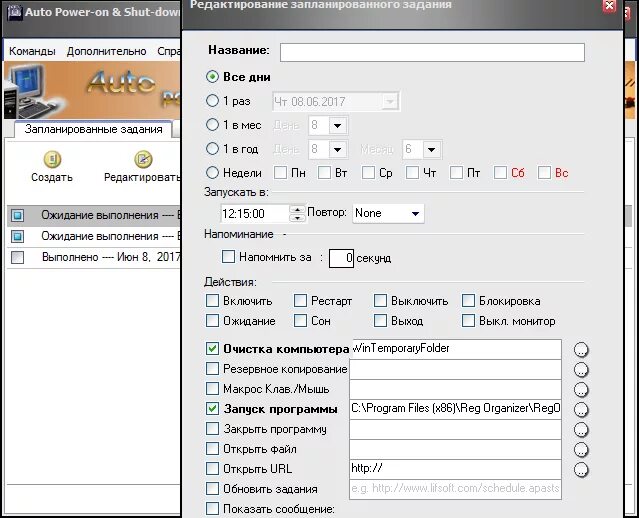Check the Закрыть программу checkbox
The width and height of the screenshot is (639, 518).
(x=212, y=428)
